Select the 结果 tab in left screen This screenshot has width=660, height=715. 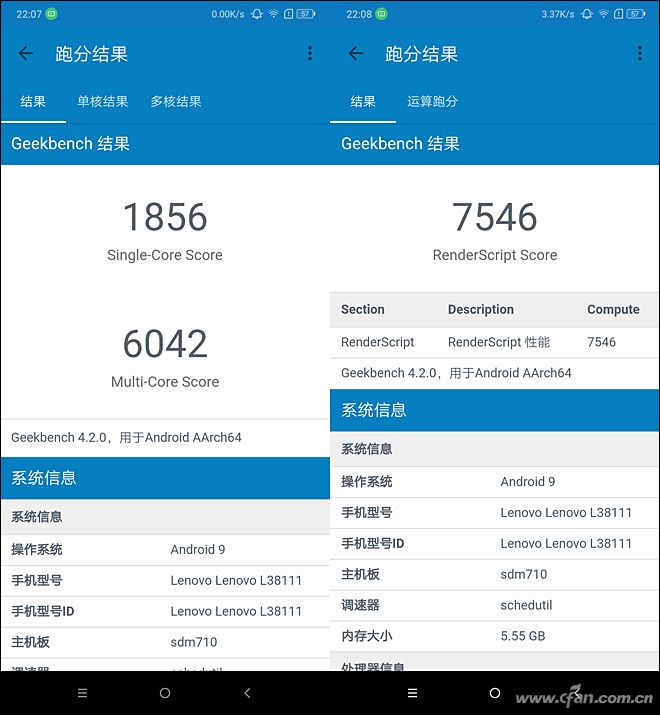[33, 101]
